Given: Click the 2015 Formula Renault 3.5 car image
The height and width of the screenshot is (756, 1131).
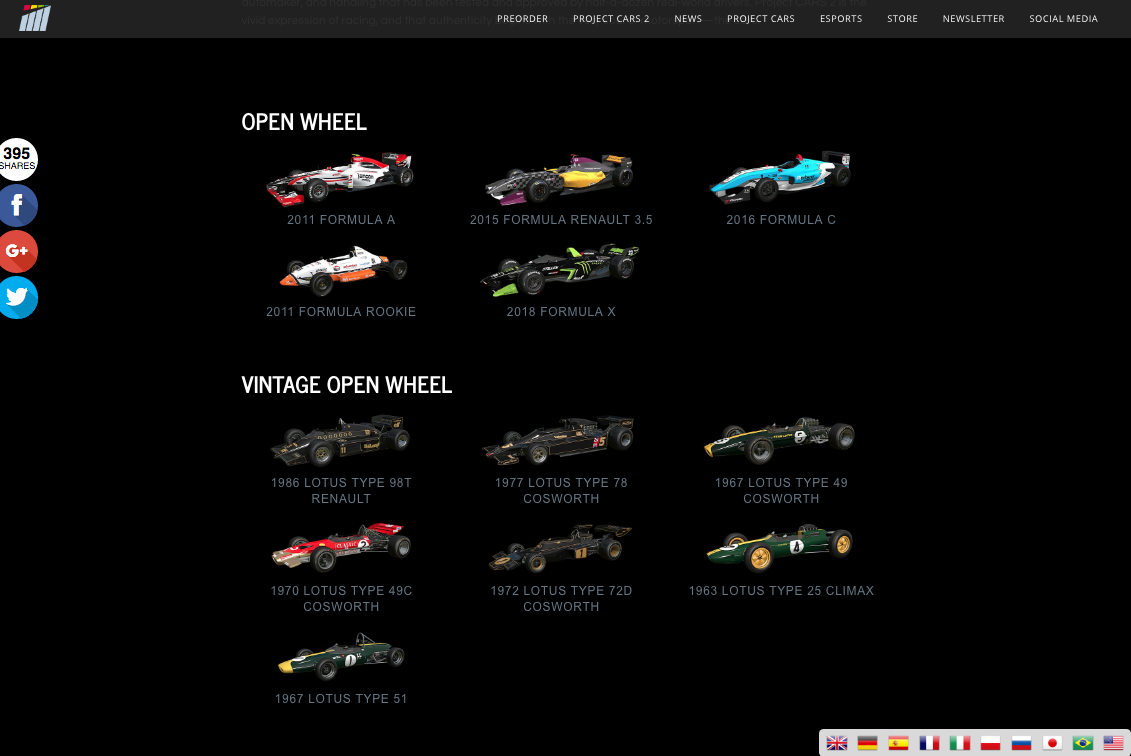Looking at the screenshot, I should click(560, 178).
